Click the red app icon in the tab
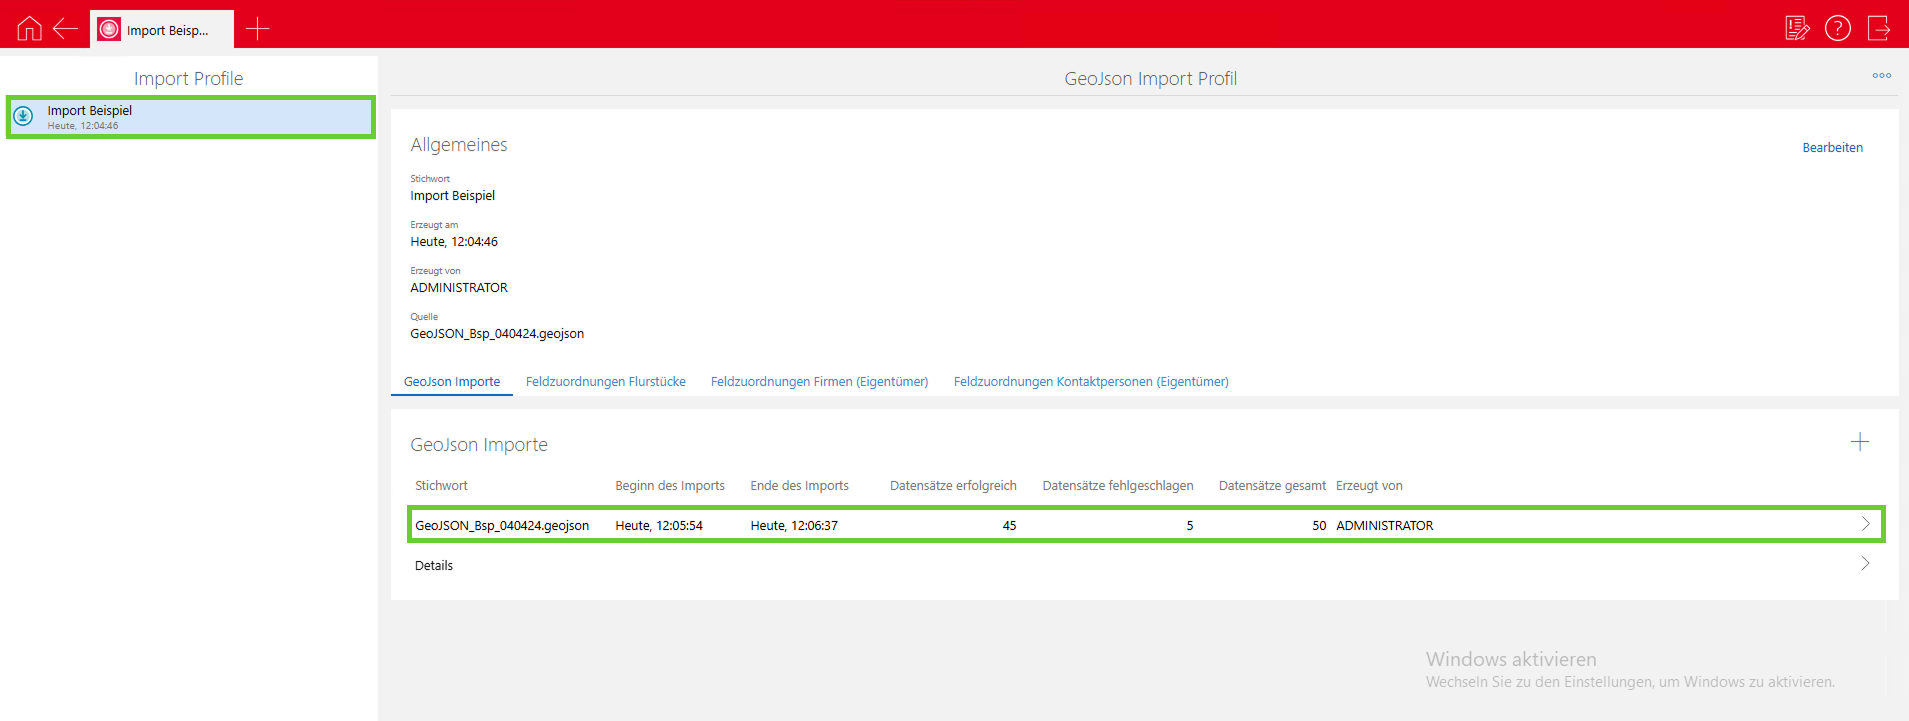The image size is (1909, 721). pos(109,29)
